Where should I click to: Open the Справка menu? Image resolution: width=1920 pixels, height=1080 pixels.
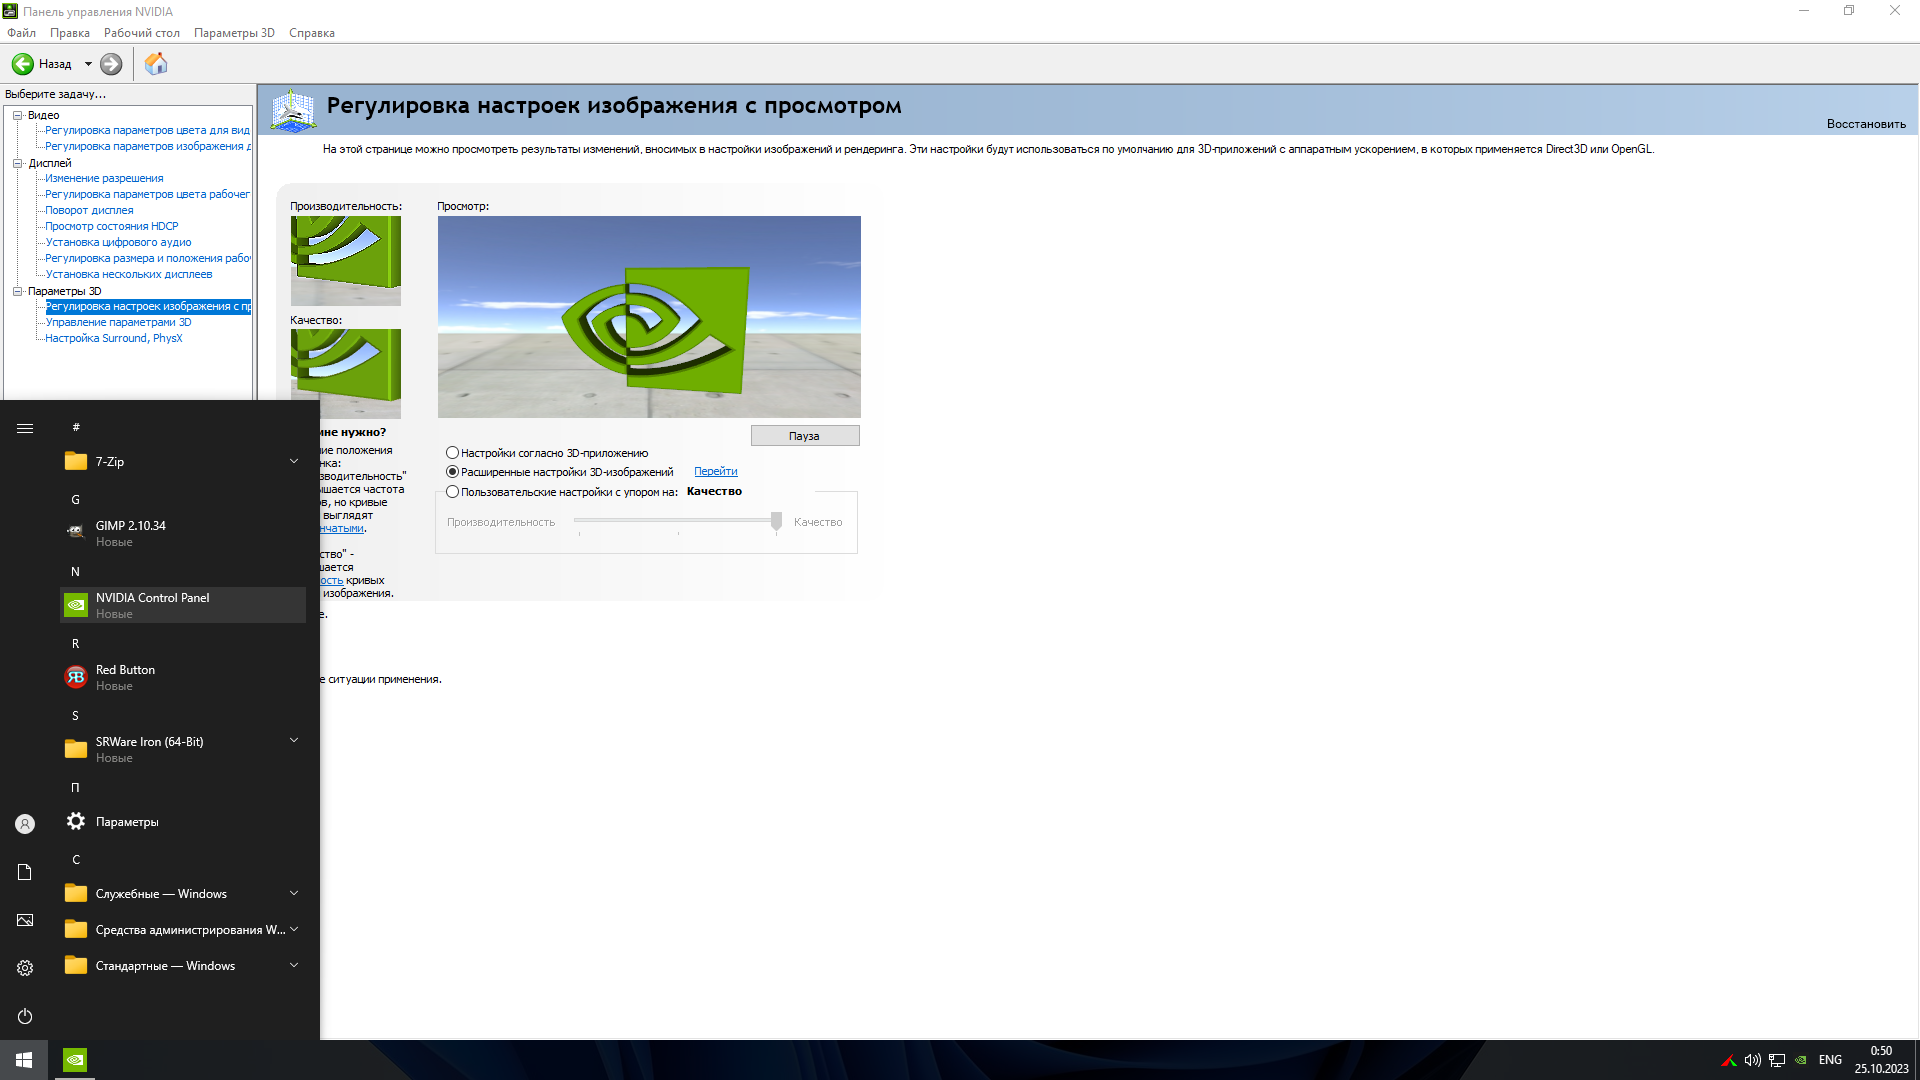[312, 33]
